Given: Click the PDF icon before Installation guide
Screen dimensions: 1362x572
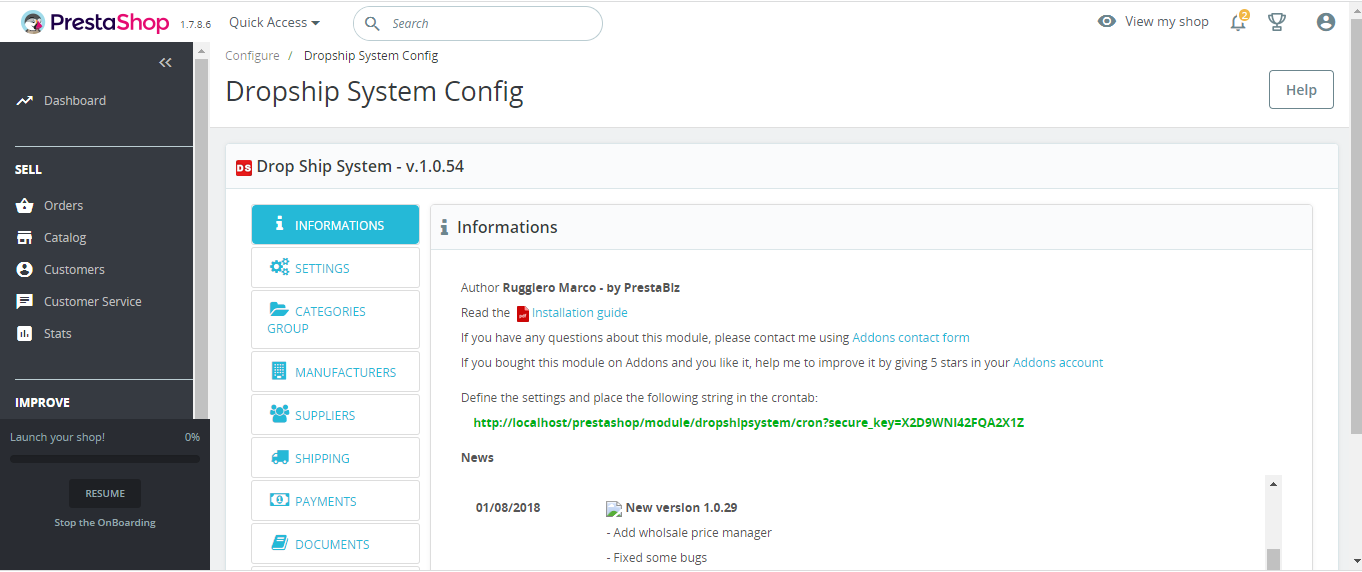Looking at the screenshot, I should tap(522, 314).
